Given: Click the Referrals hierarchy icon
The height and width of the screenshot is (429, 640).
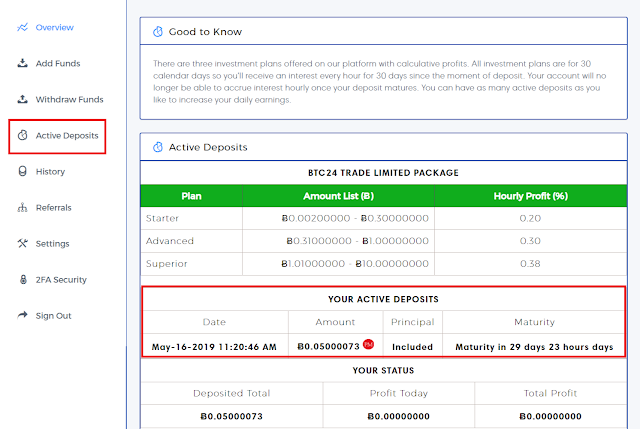Looking at the screenshot, I should click(22, 207).
